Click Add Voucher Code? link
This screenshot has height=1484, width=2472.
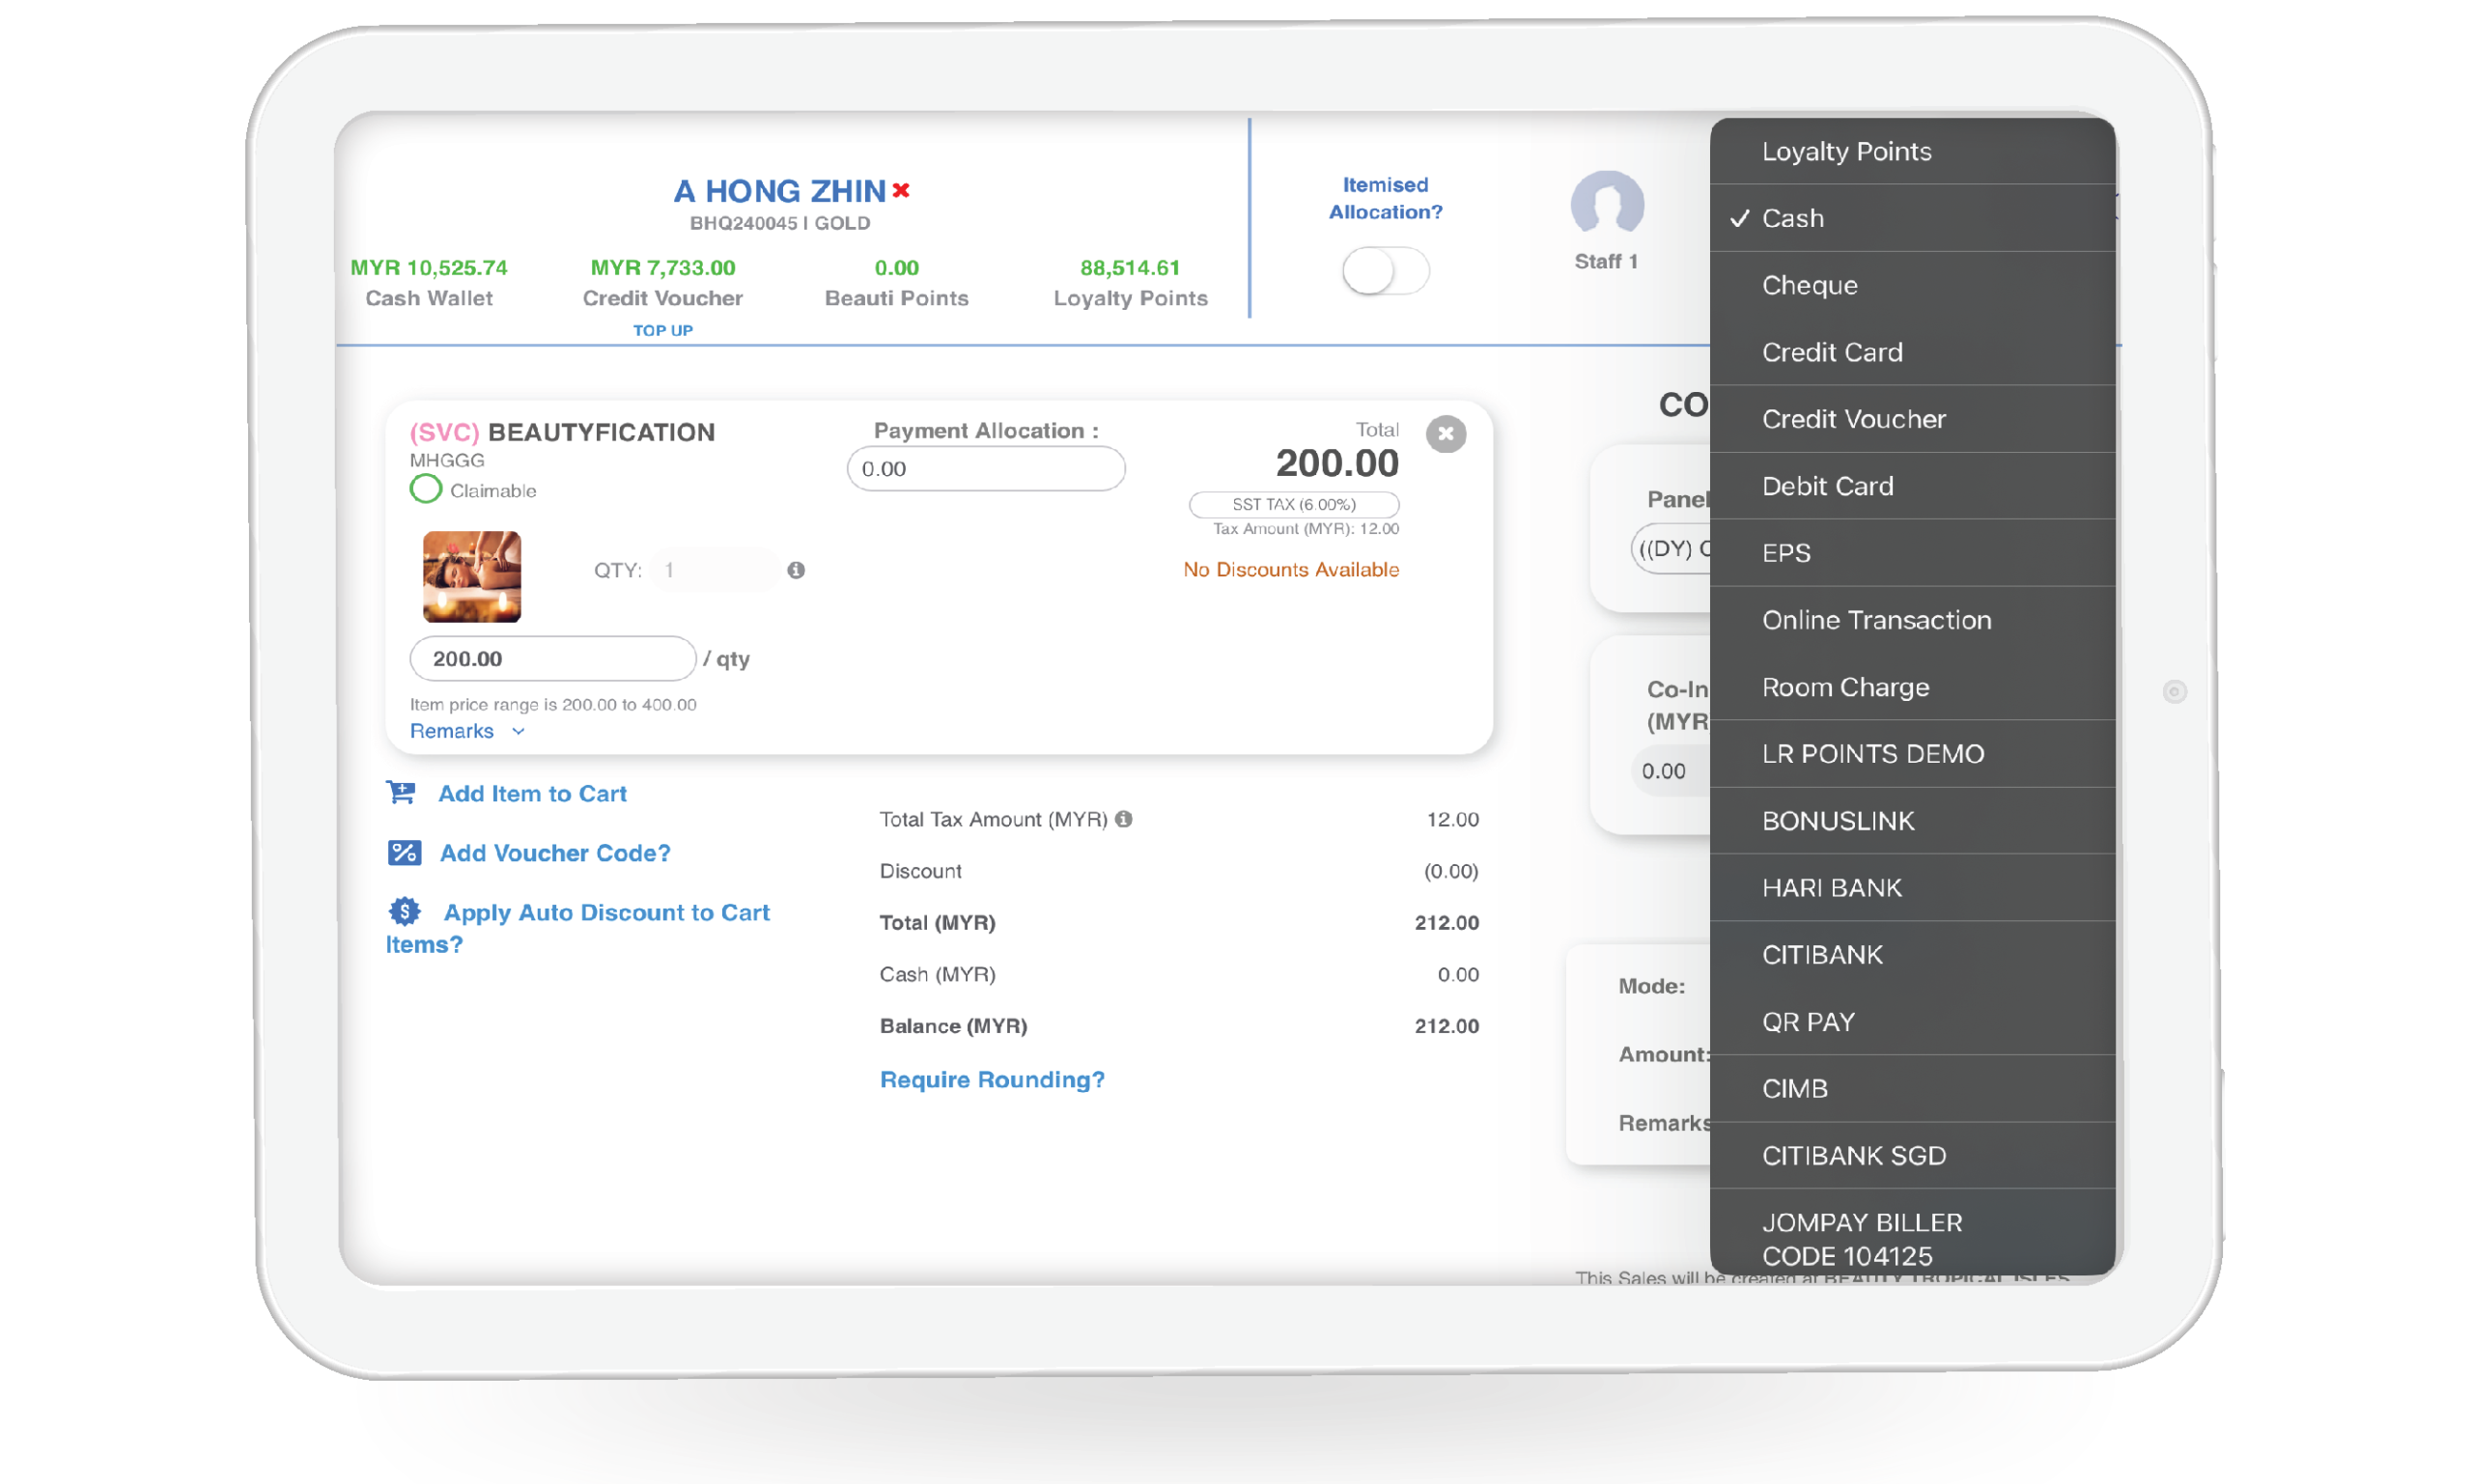pyautogui.click(x=555, y=853)
